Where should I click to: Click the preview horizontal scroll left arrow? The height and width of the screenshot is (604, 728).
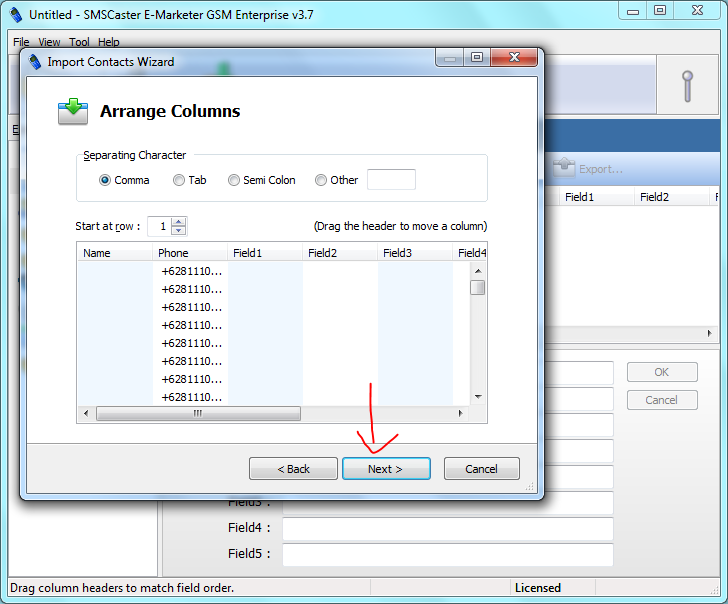[x=86, y=413]
